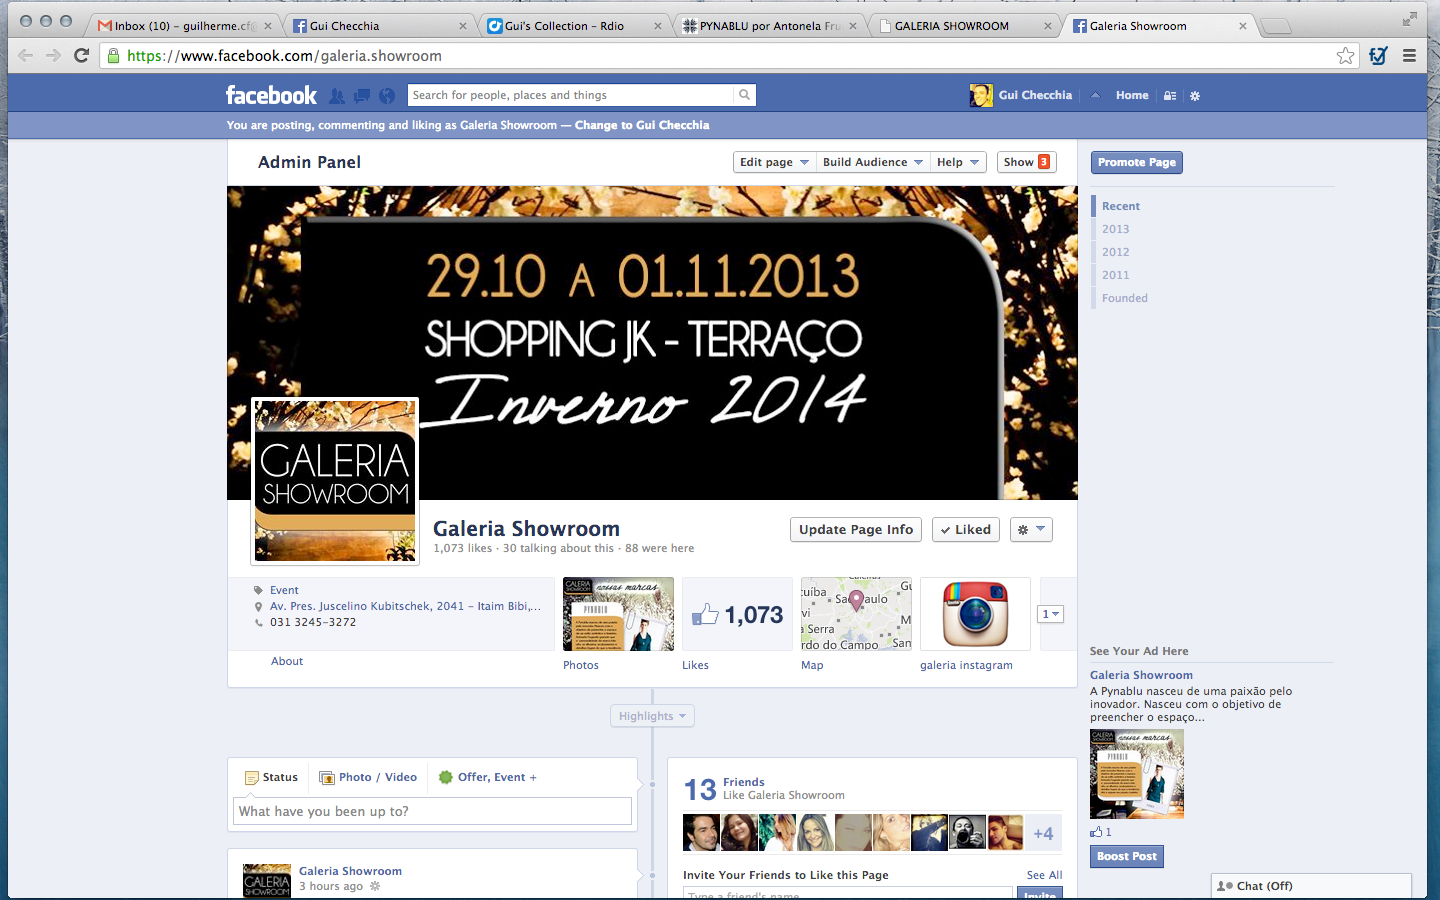The width and height of the screenshot is (1440, 900).
Task: Click the Galeria Showroom profile picture
Action: coord(335,481)
